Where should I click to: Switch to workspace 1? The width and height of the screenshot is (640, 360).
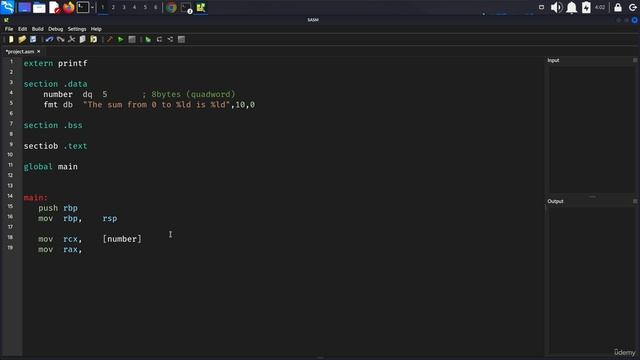(102, 7)
